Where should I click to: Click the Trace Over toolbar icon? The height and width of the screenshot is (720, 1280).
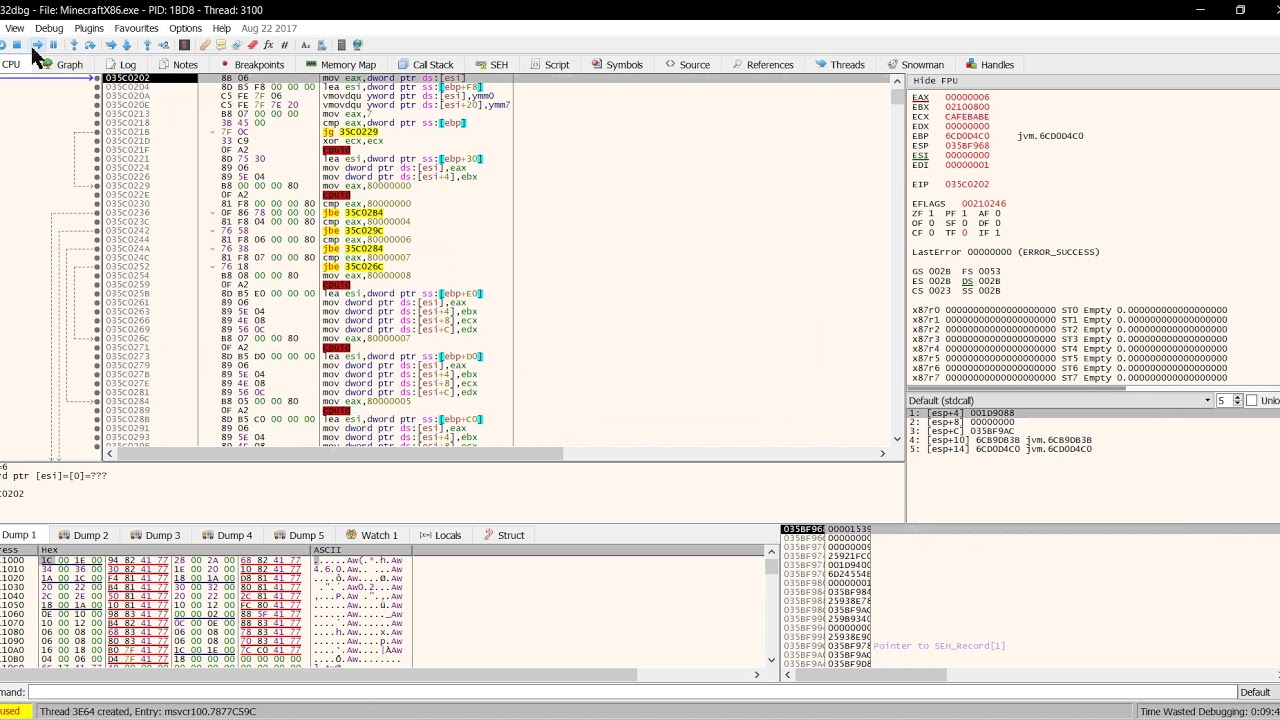click(x=126, y=45)
